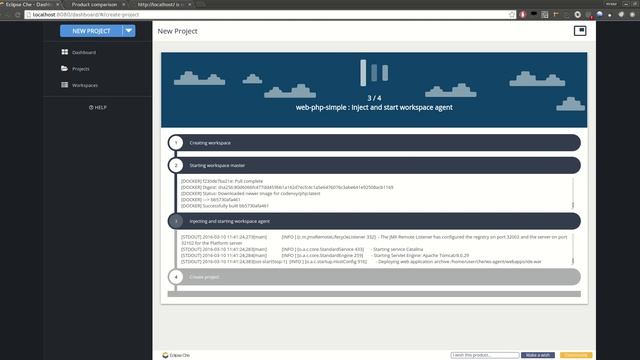640x360 pixels.
Task: Click the white ring extension icon
Action: [577, 15]
